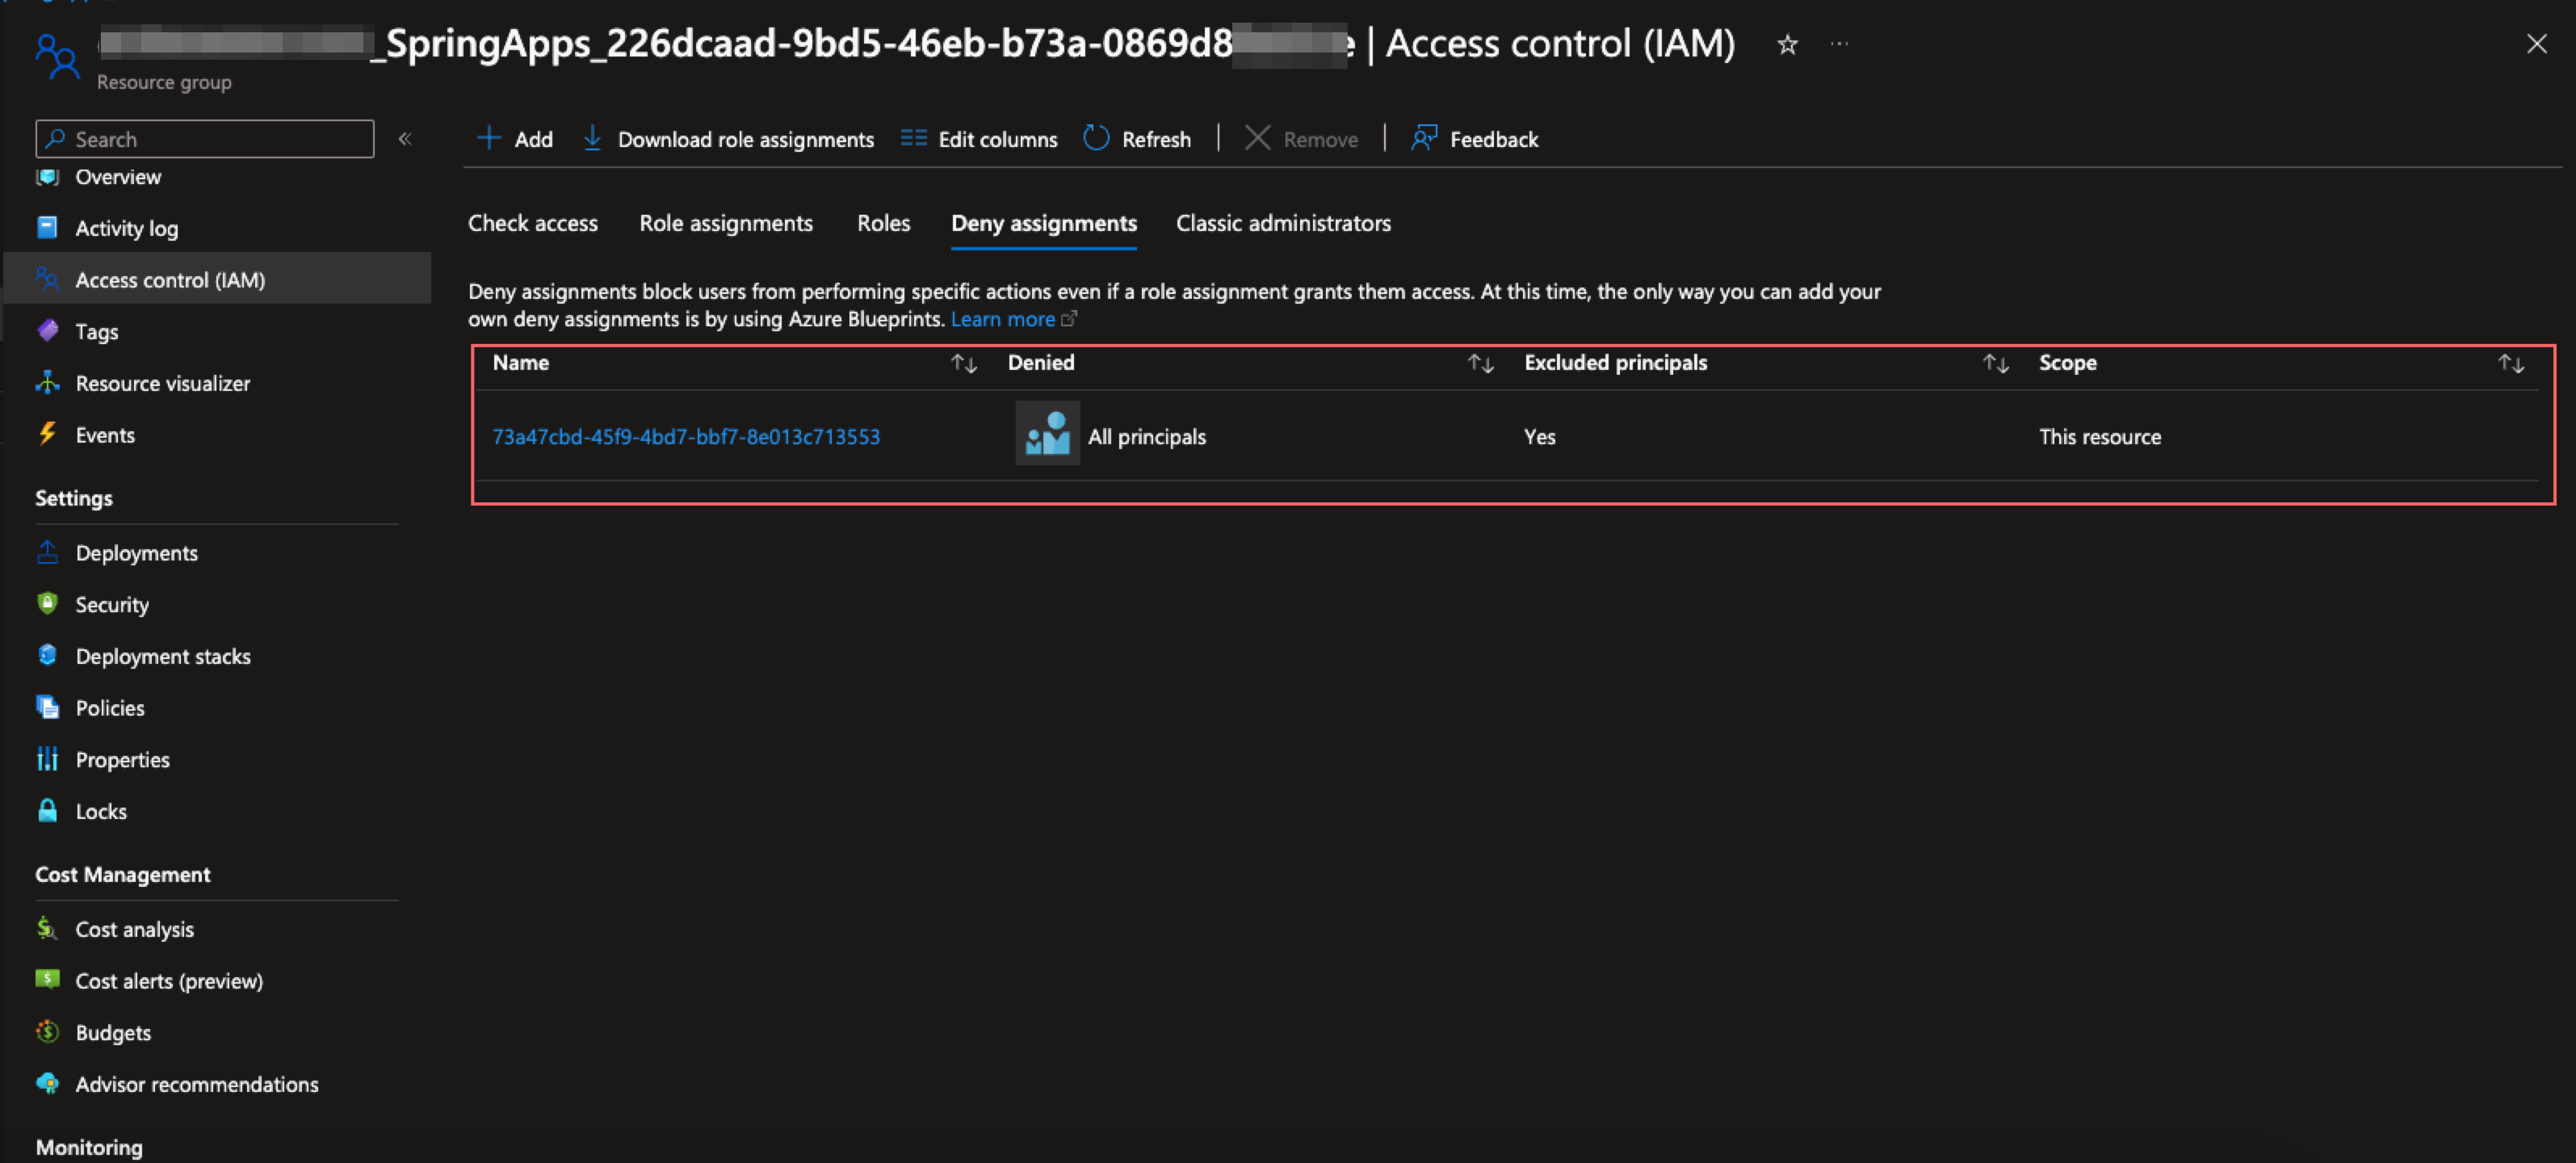Viewport: 2576px width, 1163px height.
Task: Click the Locks padlock icon
Action: (47, 810)
